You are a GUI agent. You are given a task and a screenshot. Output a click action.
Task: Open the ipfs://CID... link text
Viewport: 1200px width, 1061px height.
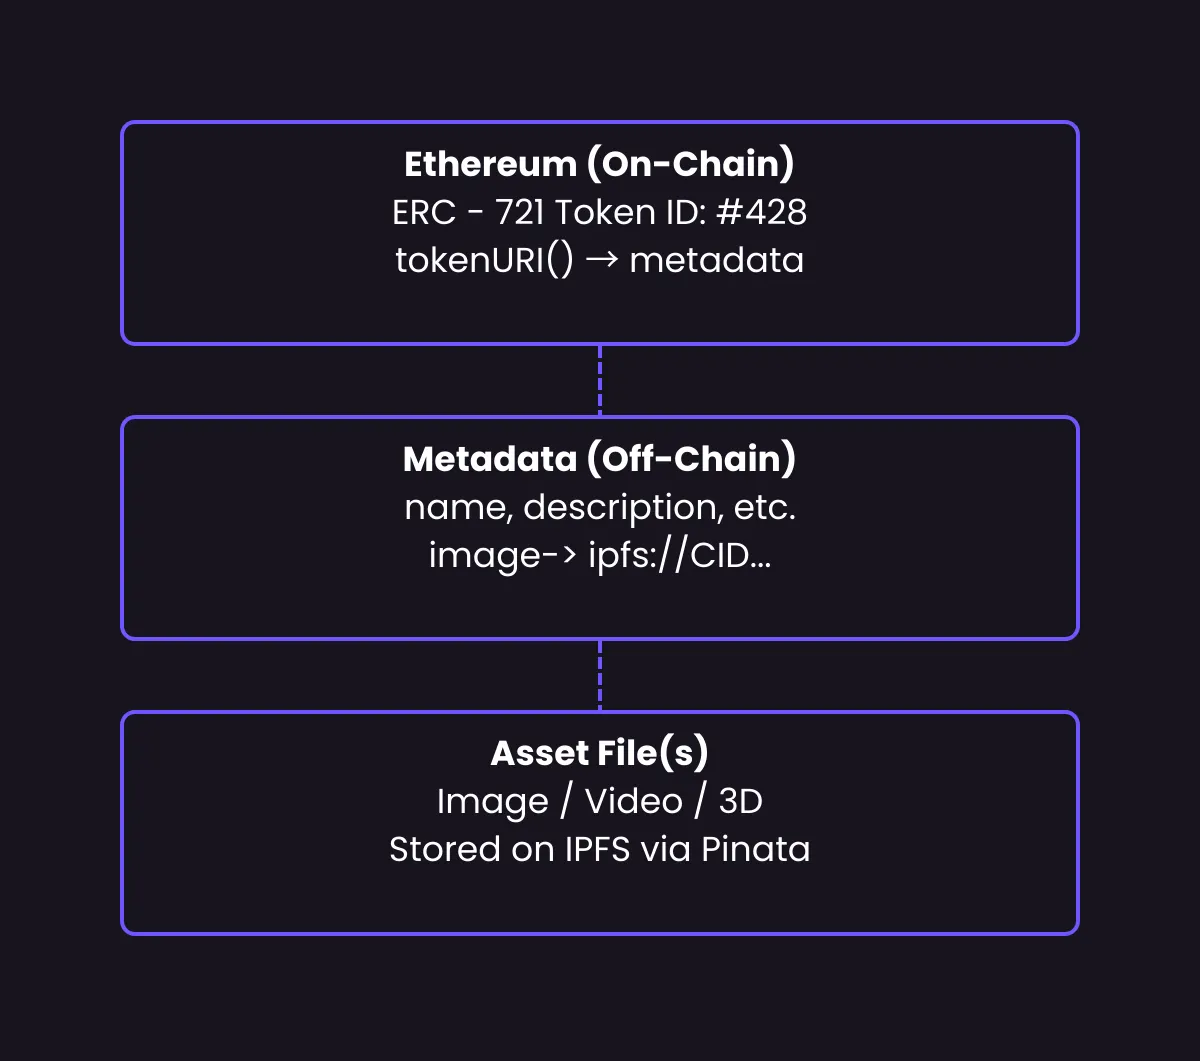pos(680,555)
